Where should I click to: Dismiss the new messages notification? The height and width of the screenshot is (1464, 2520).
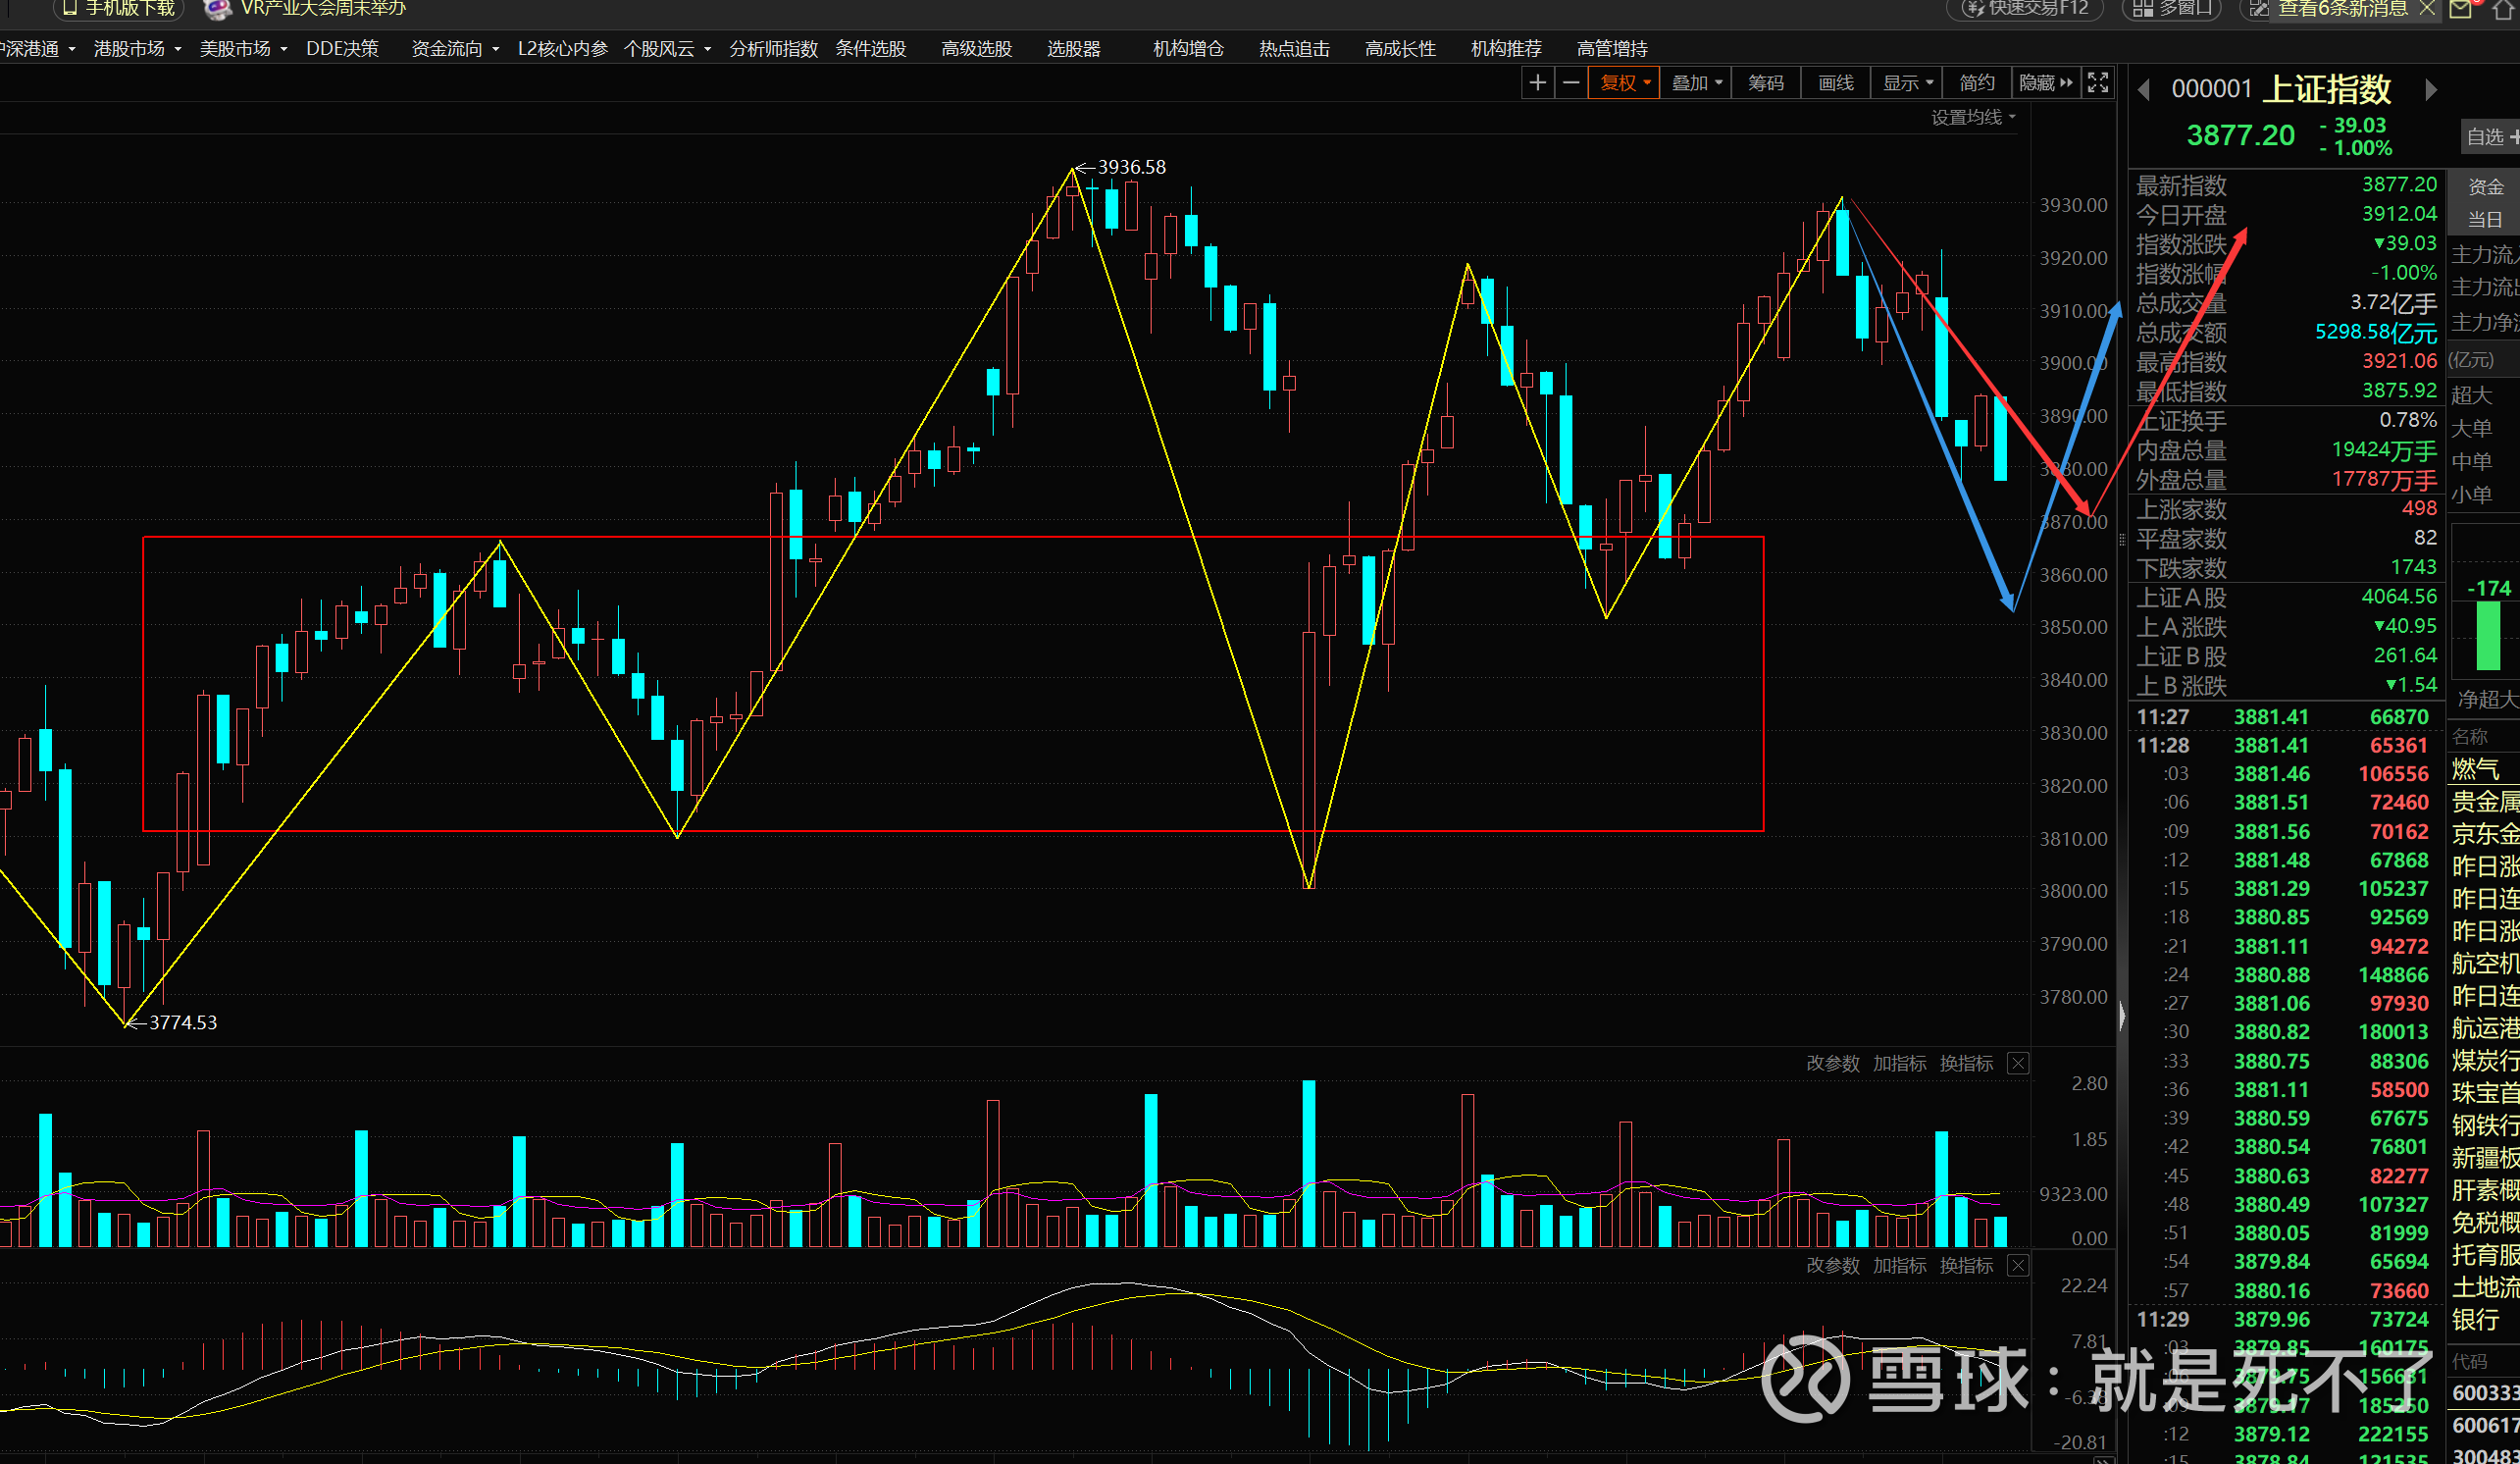pyautogui.click(x=2428, y=9)
